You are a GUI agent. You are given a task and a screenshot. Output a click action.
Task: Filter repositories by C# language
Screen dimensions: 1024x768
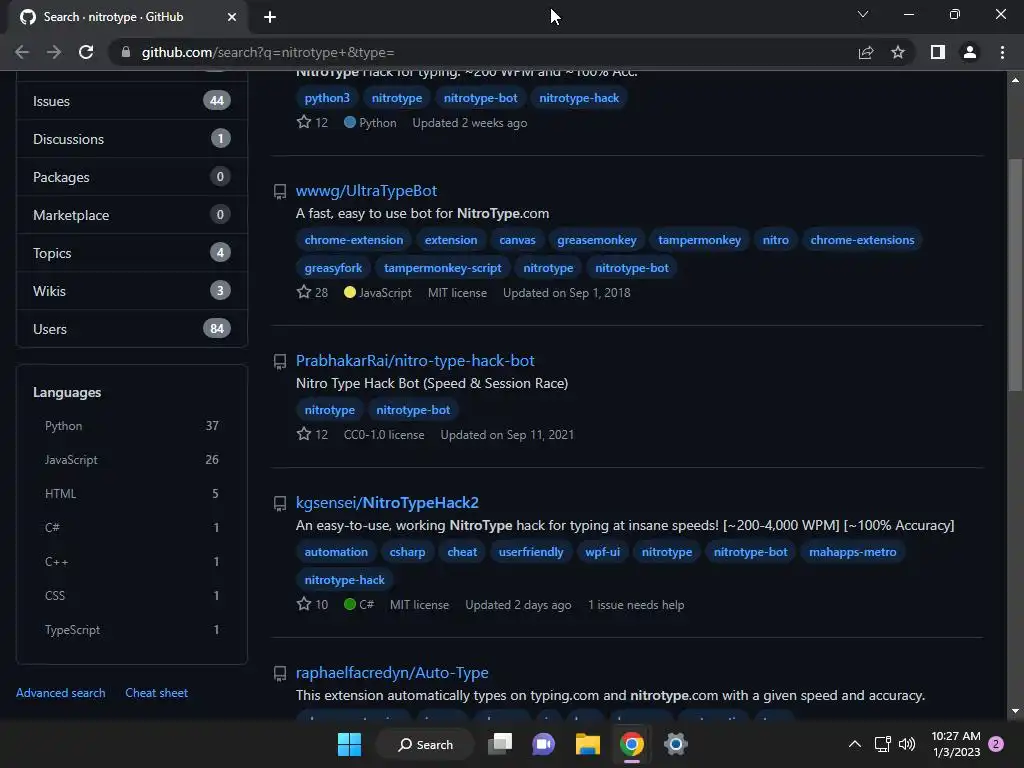pos(131,528)
